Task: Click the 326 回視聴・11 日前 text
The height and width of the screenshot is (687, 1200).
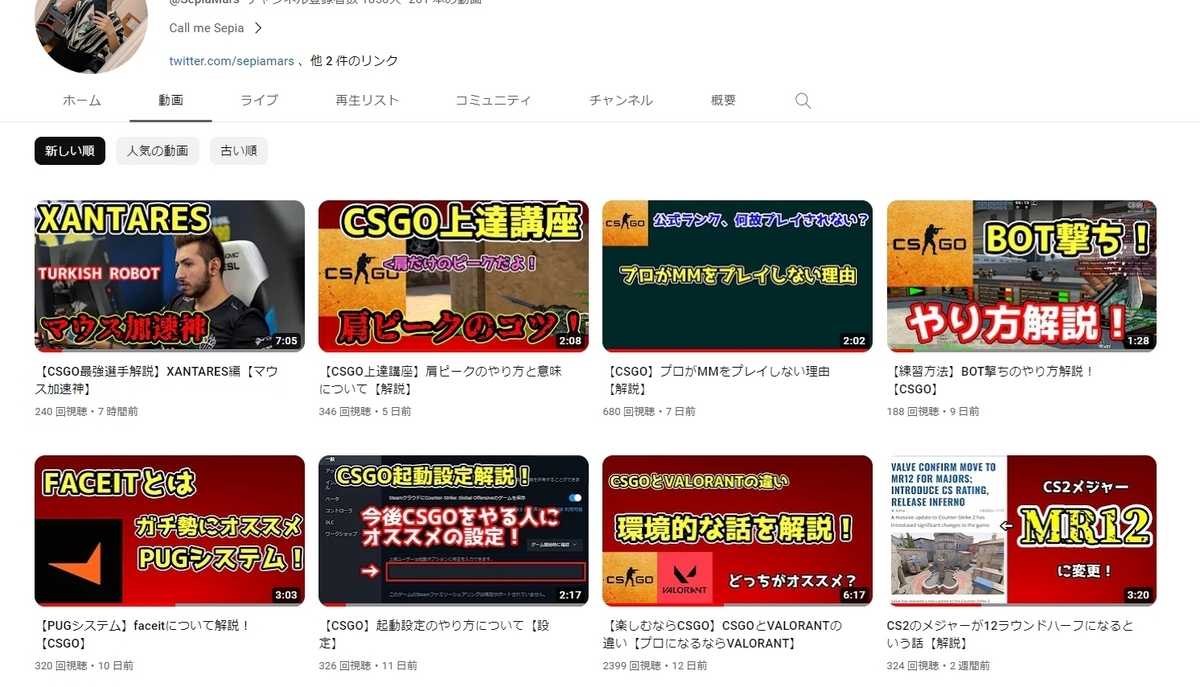Action: click(x=368, y=665)
